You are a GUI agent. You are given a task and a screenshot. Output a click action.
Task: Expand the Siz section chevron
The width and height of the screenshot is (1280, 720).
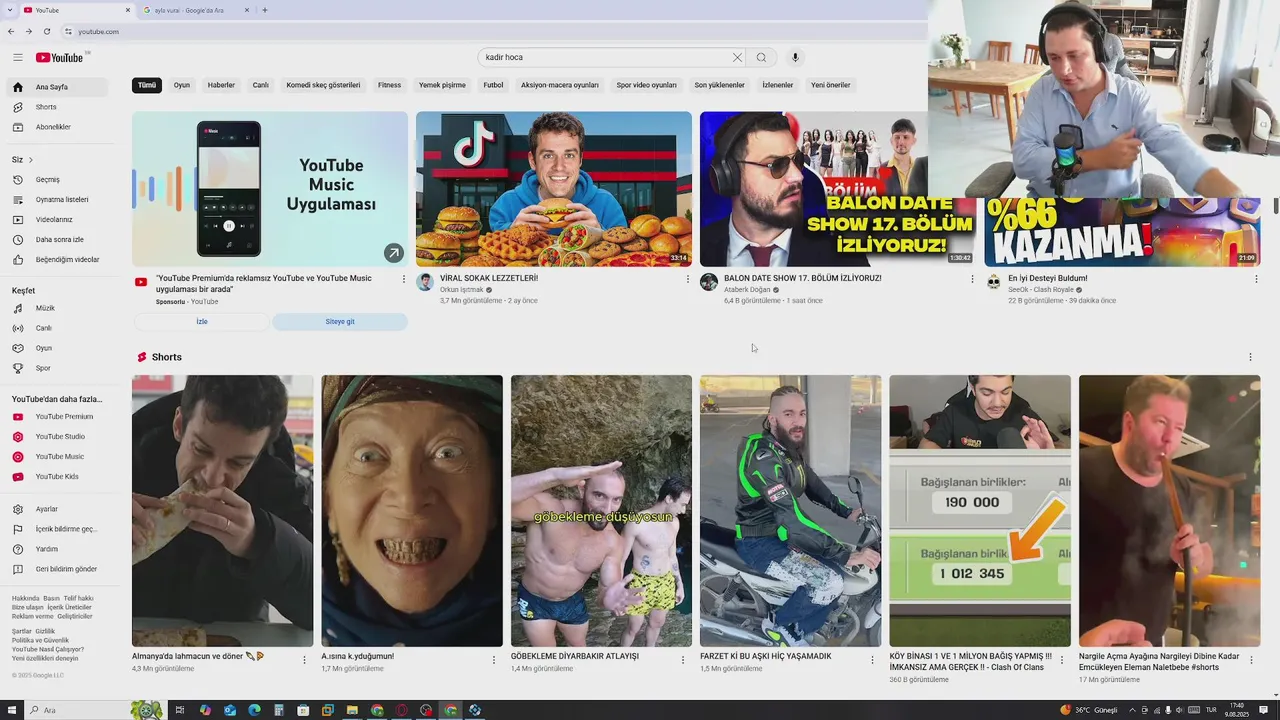(30, 160)
